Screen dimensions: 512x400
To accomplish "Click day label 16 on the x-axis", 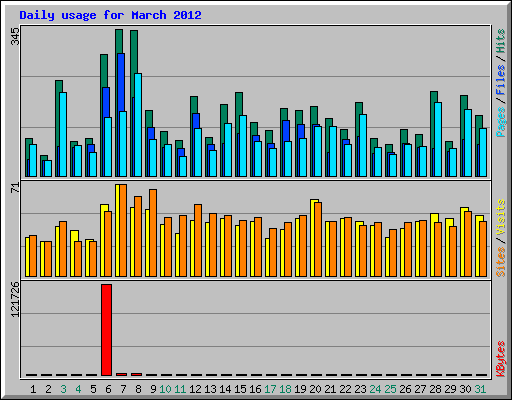I will (255, 389).
